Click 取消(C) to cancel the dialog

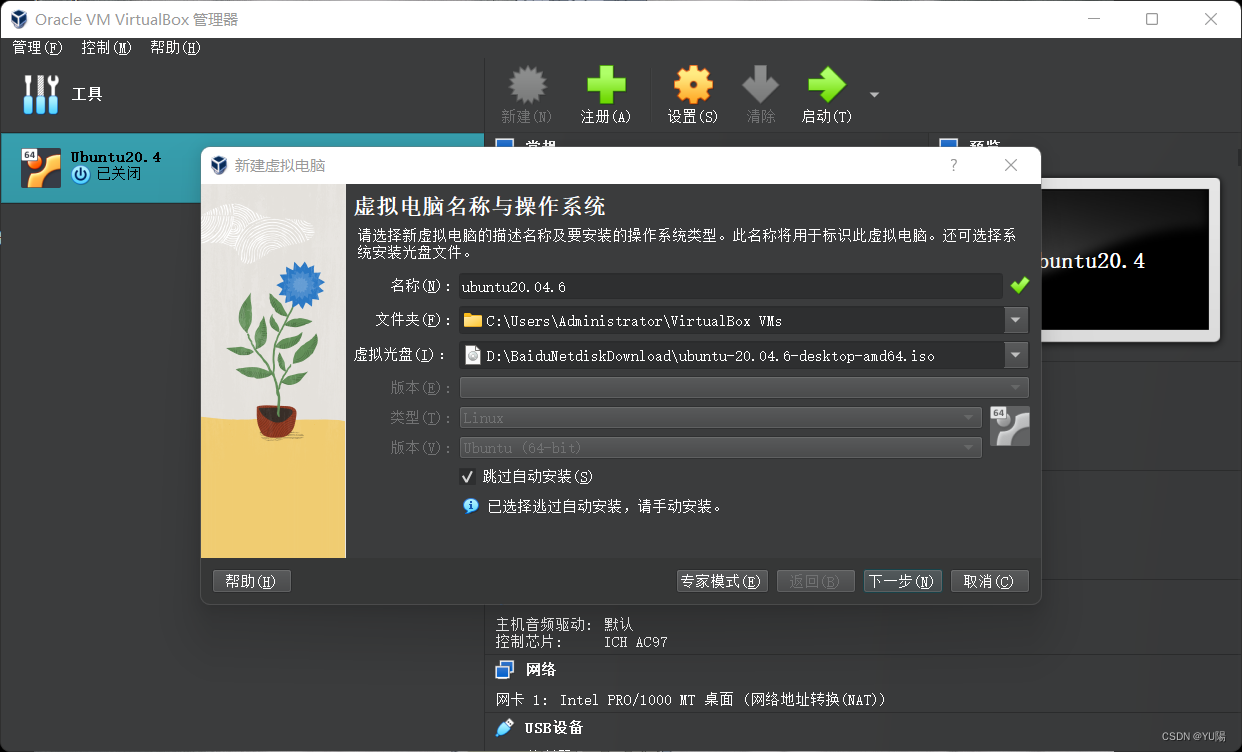(x=989, y=581)
